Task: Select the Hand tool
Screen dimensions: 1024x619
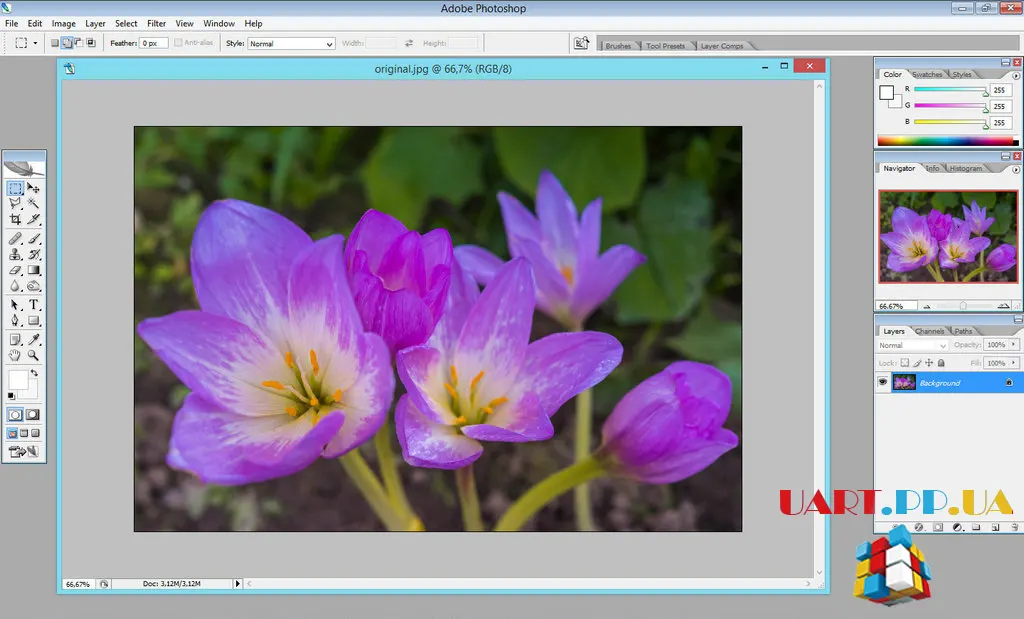Action: (15, 355)
